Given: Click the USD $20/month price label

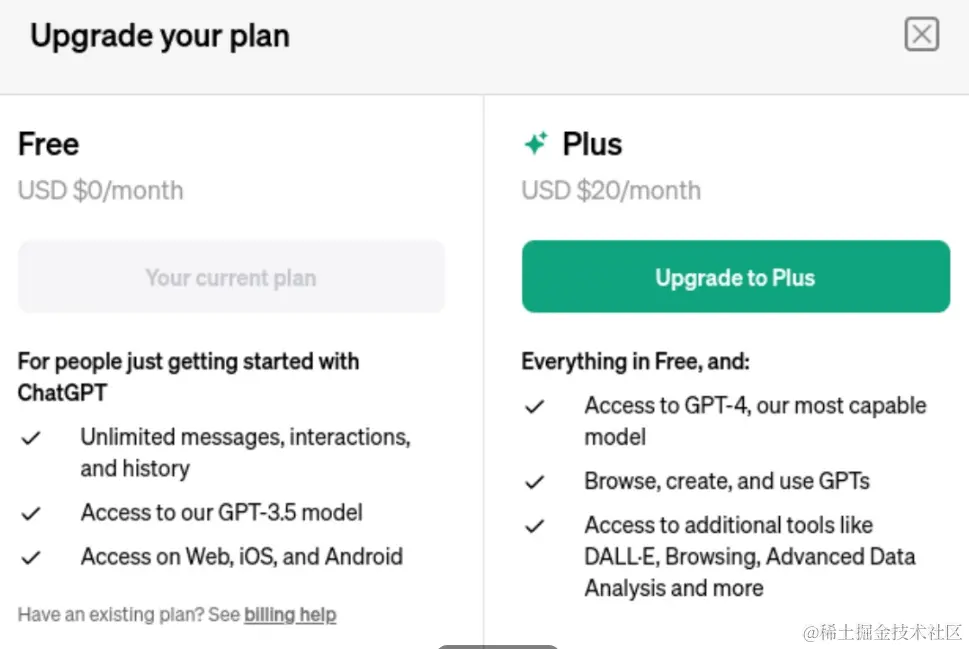Looking at the screenshot, I should [x=611, y=190].
